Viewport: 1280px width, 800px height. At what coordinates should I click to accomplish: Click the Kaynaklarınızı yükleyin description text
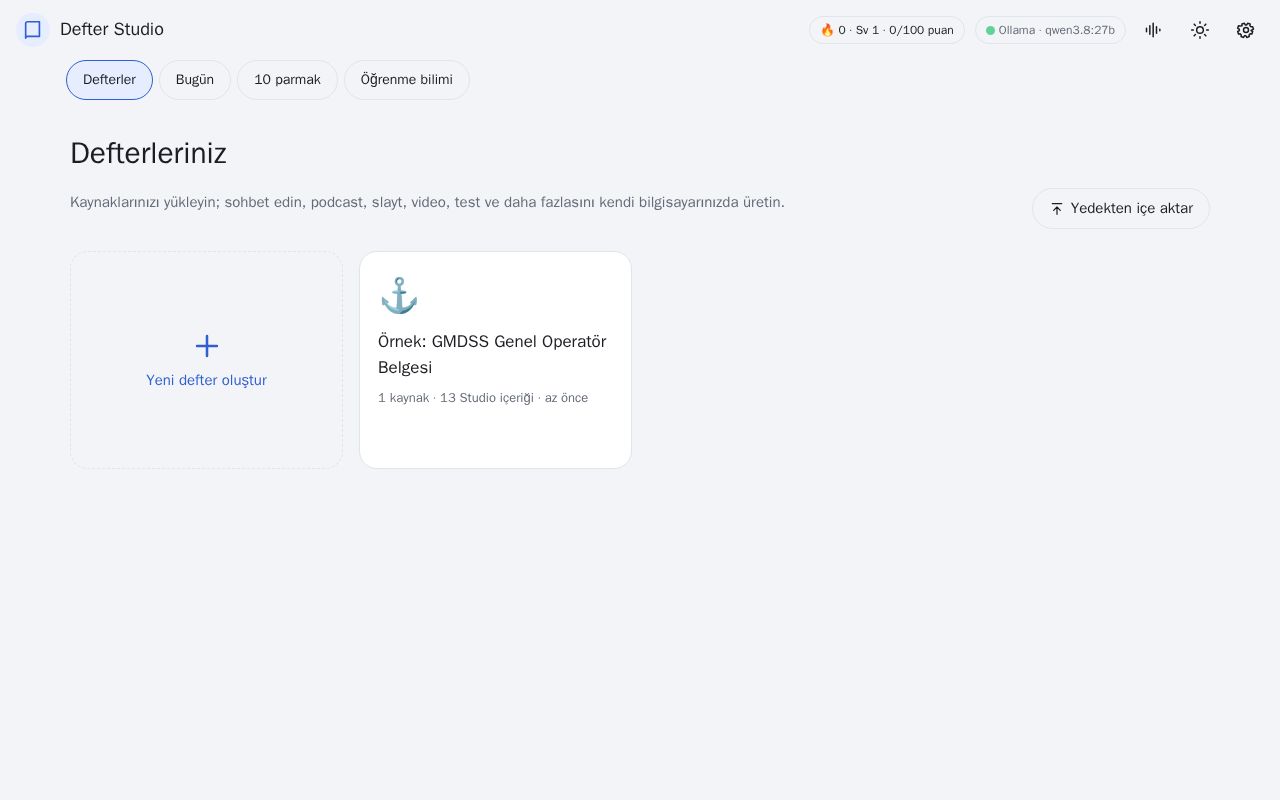[427, 202]
